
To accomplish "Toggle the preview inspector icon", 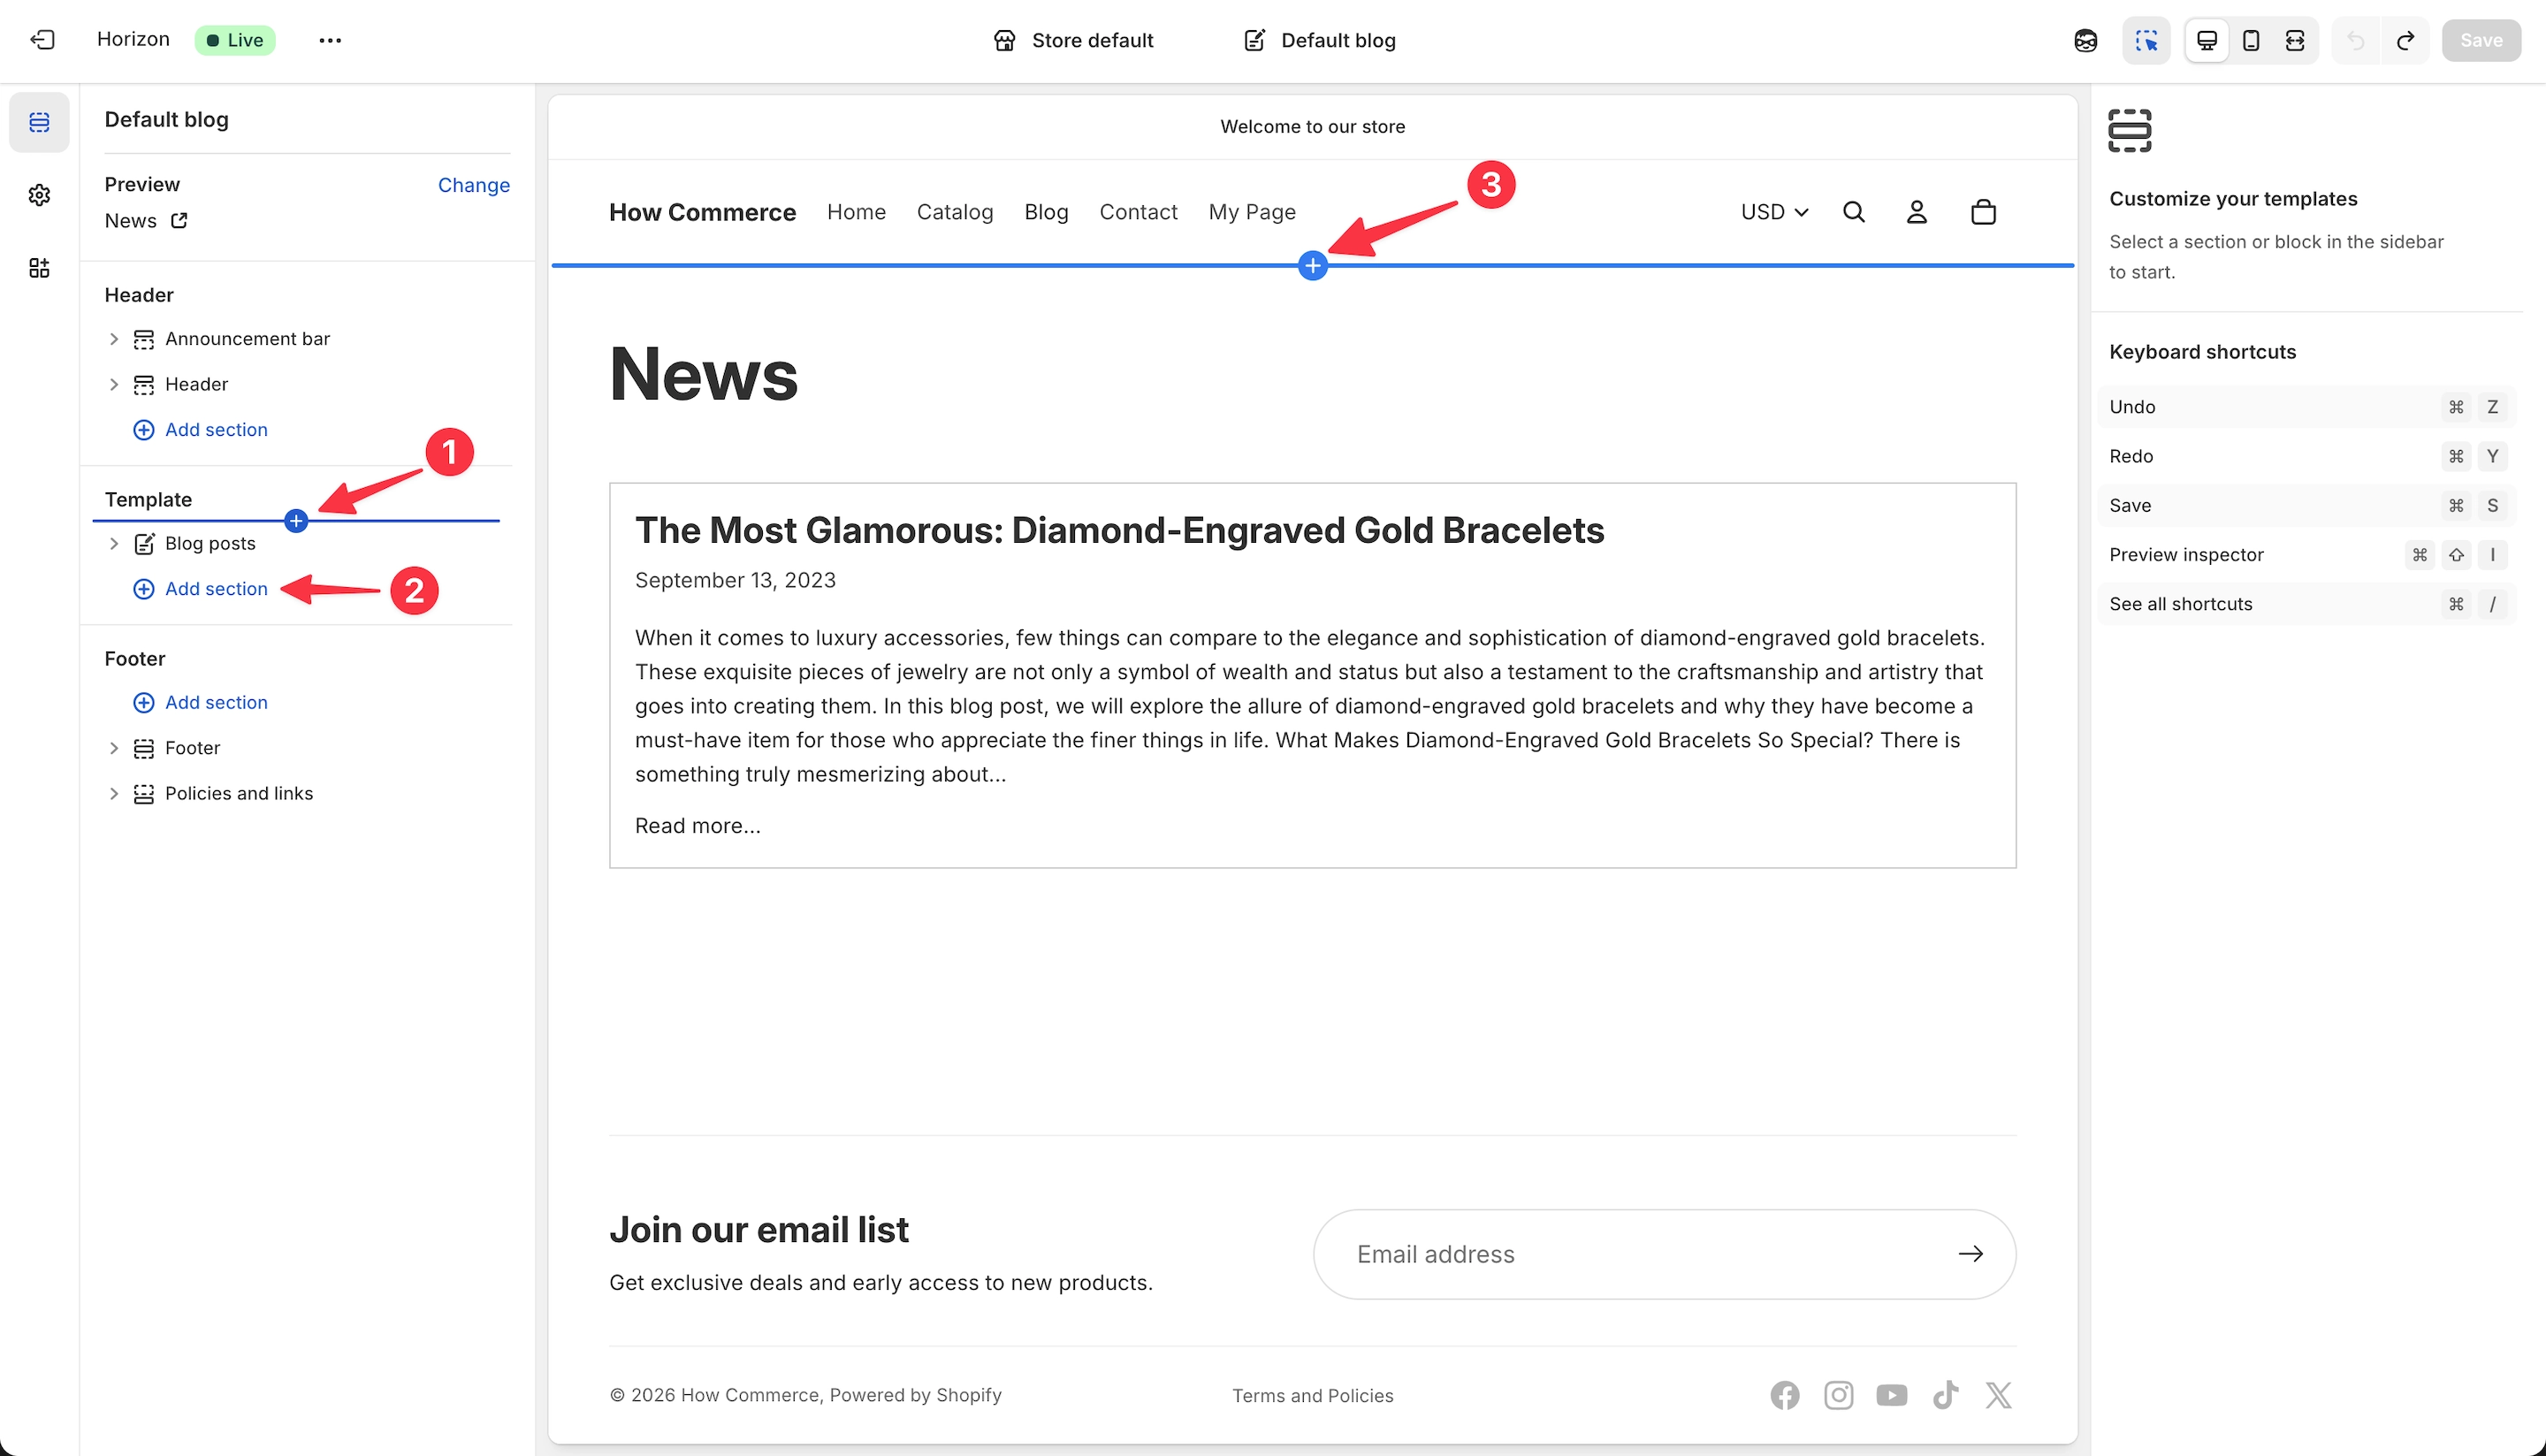I will (2146, 40).
